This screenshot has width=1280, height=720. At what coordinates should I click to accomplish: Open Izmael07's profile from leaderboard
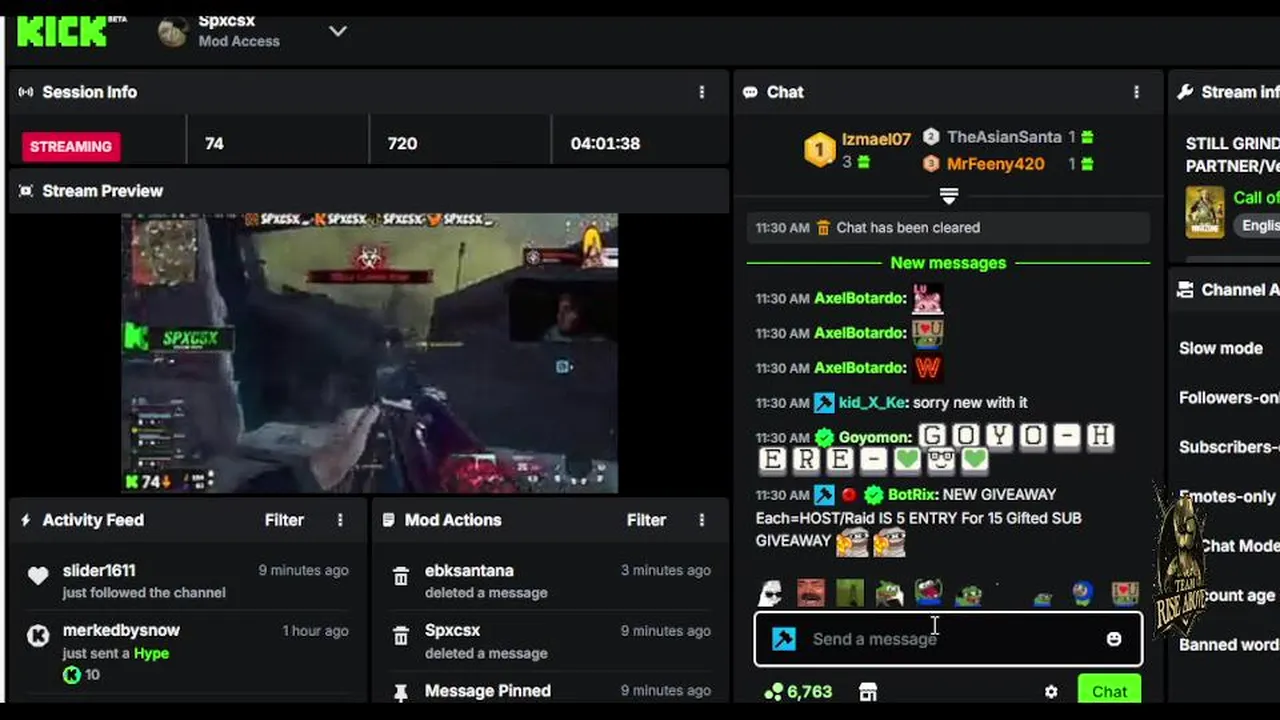coord(876,139)
